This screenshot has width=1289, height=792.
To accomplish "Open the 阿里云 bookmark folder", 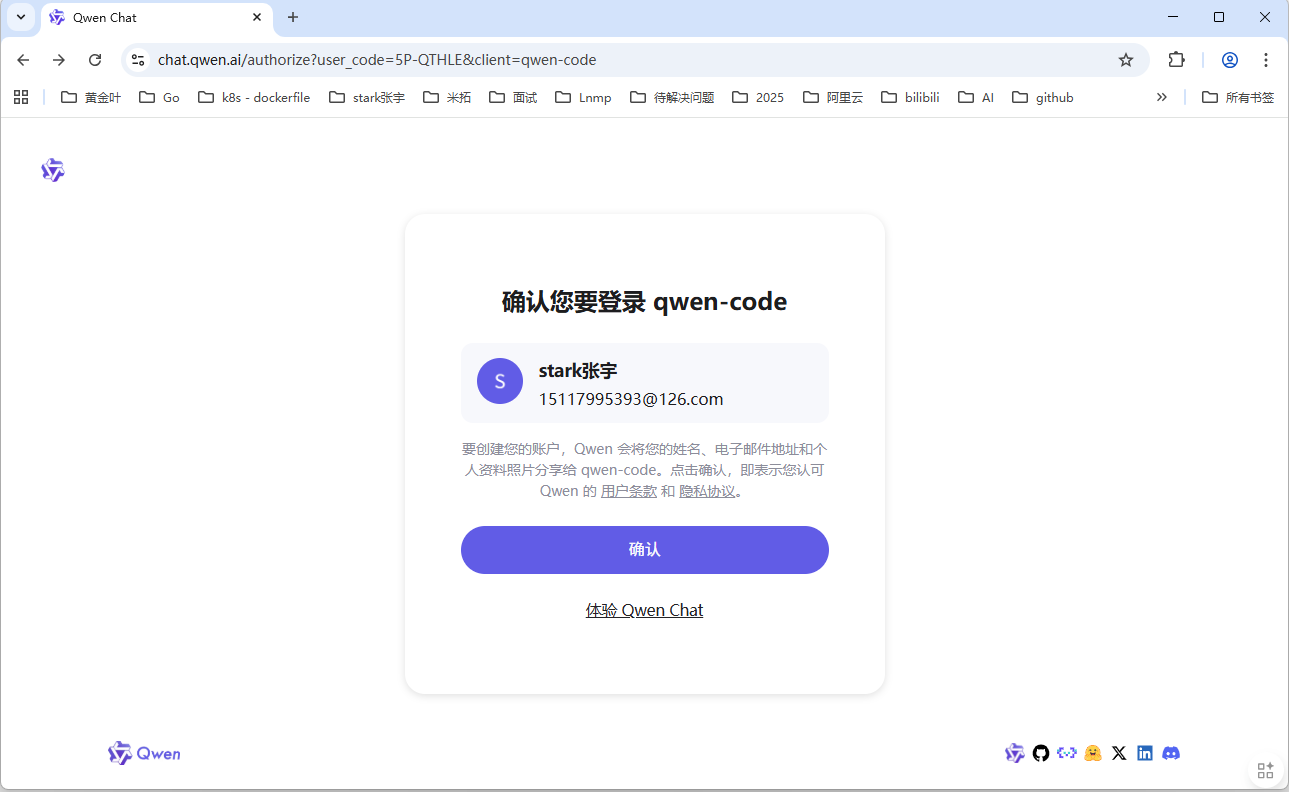I will point(833,97).
